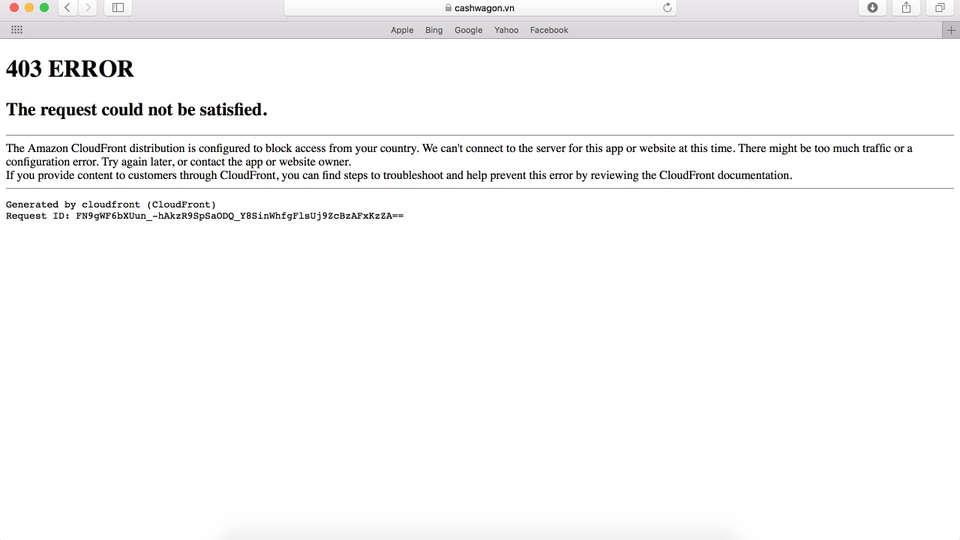Maximize the window with the green button
960x540 pixels.
(x=44, y=7)
